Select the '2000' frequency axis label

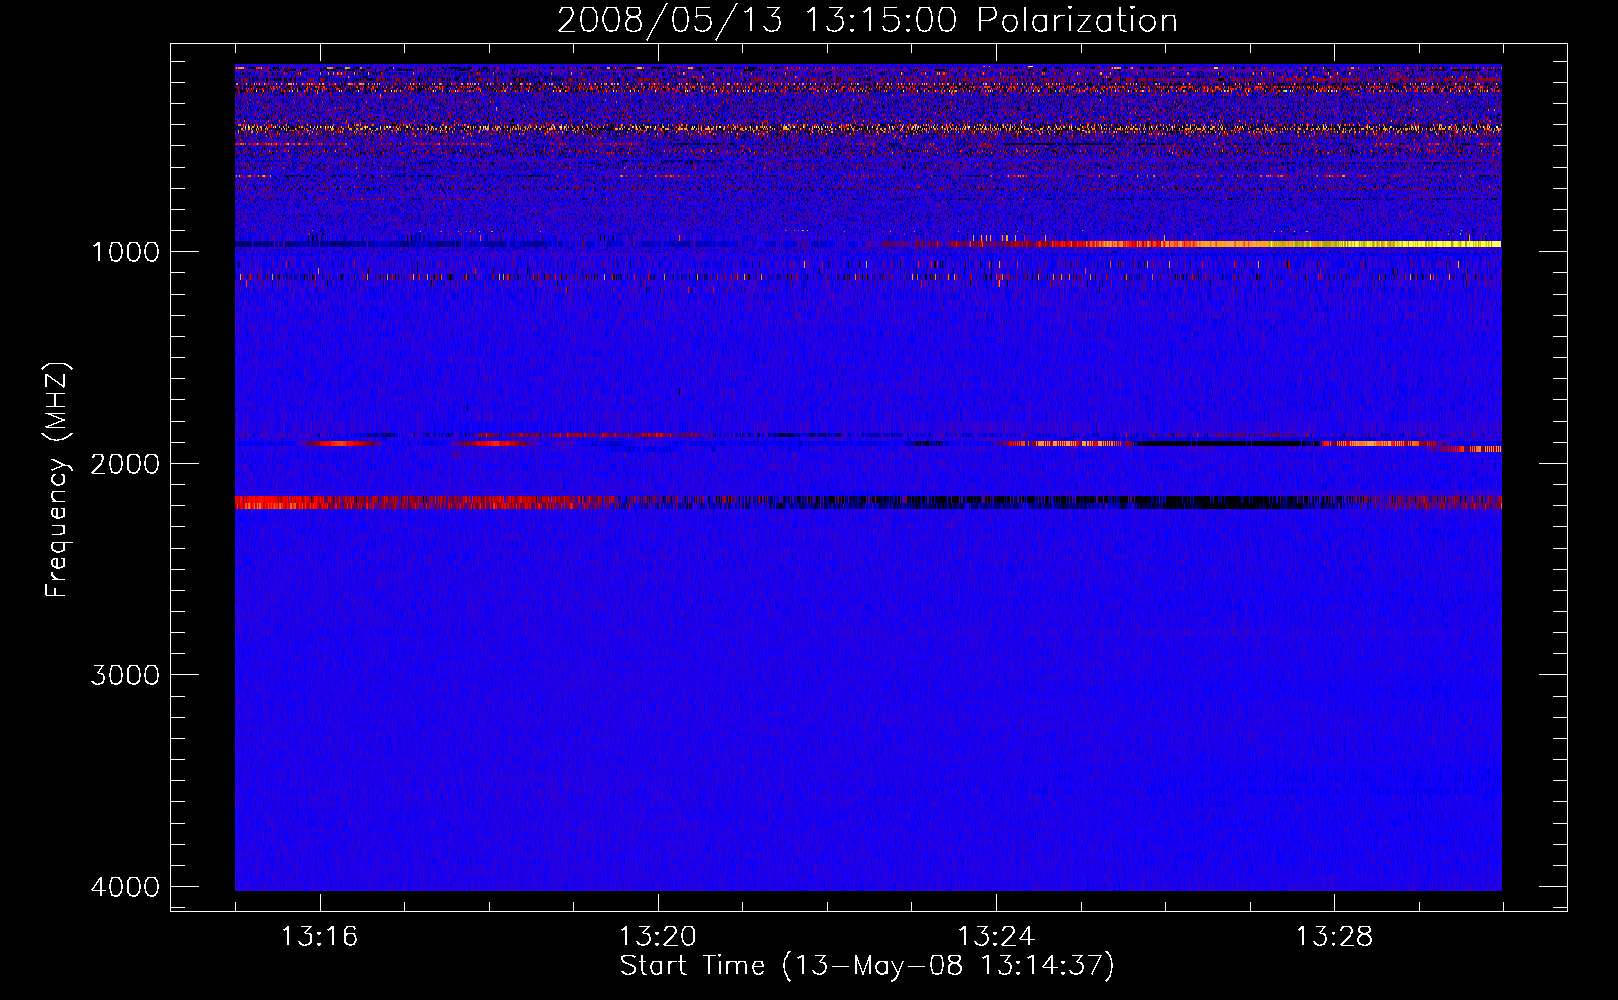pos(125,464)
